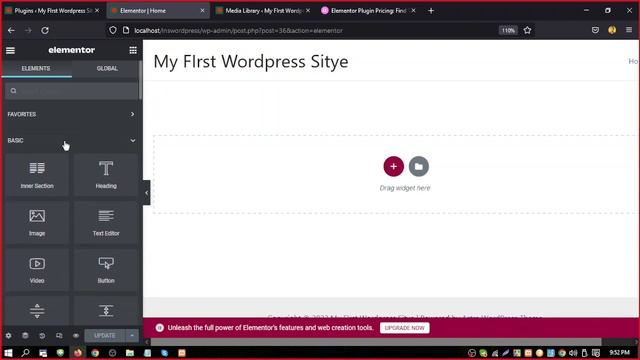This screenshot has width=640, height=360.
Task: Select the Spacer widget
Action: [106, 311]
